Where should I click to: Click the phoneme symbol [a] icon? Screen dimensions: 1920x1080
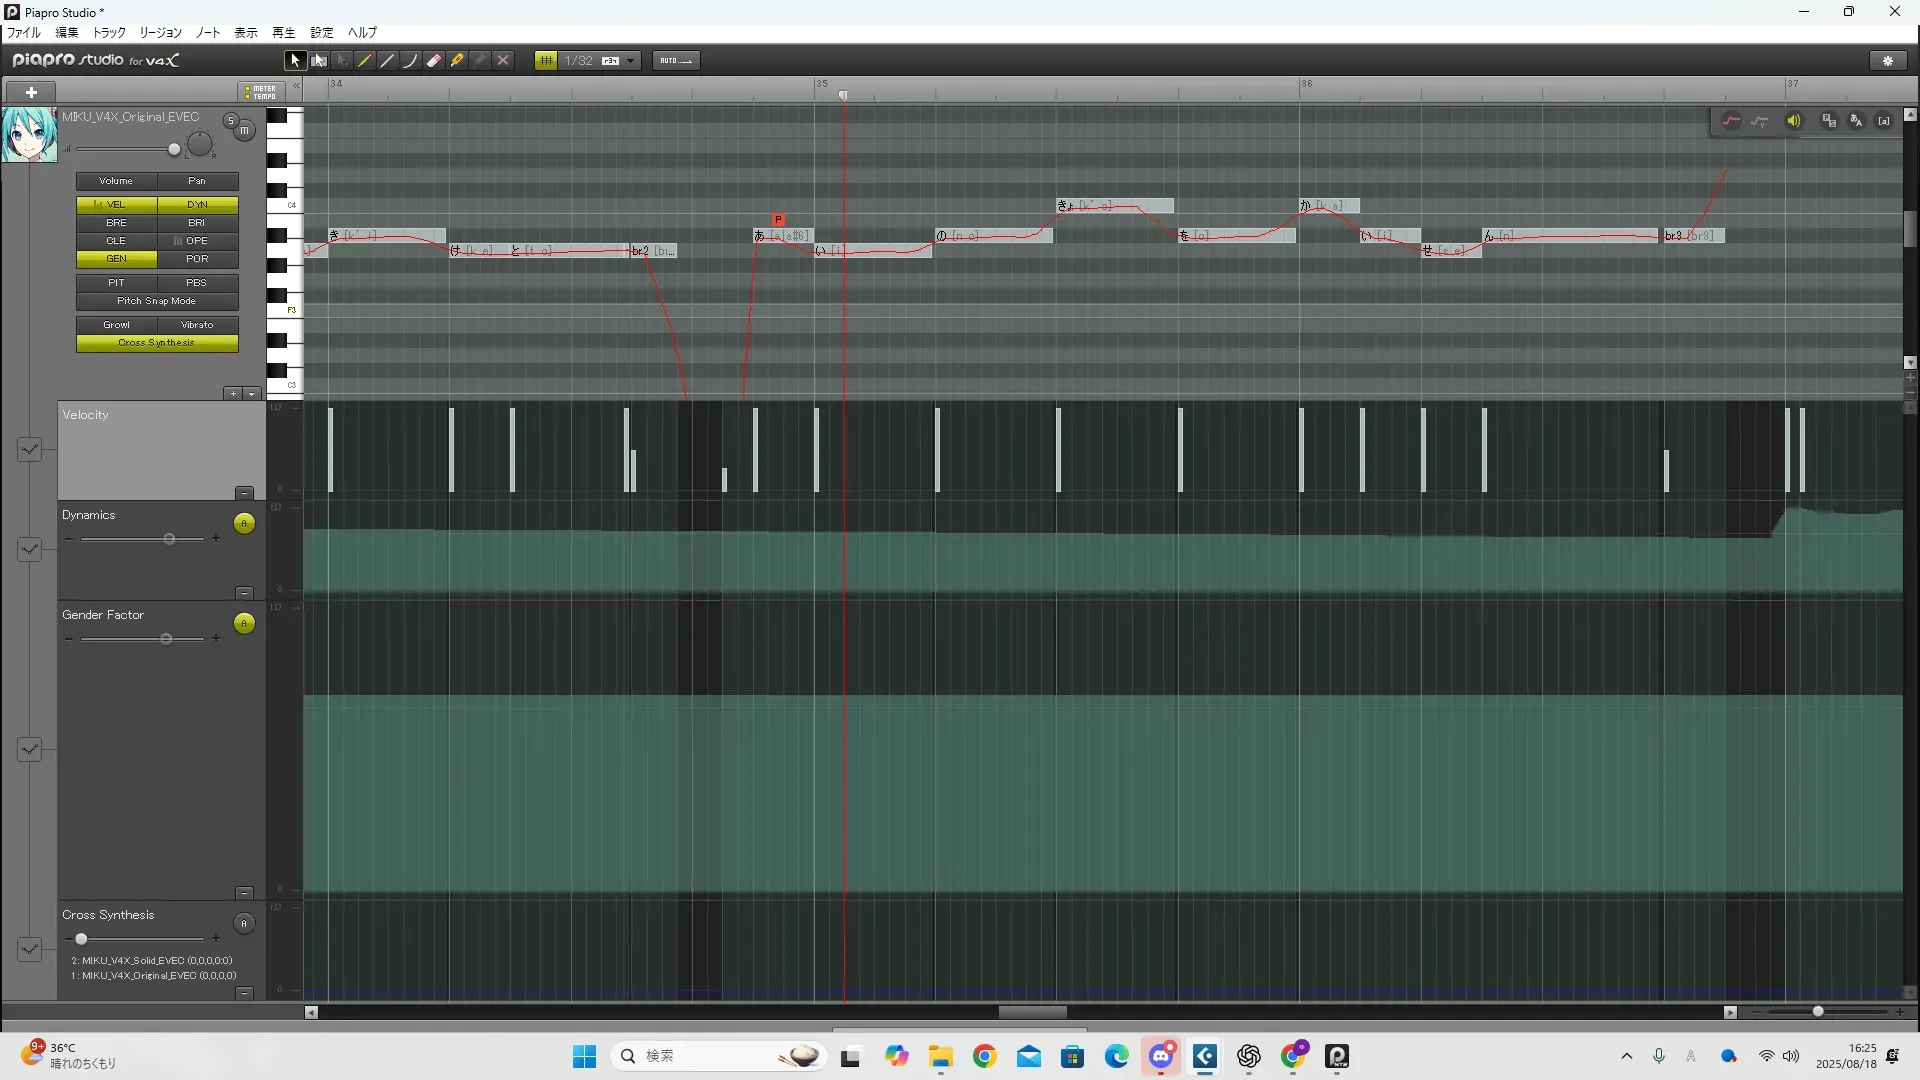coord(1884,121)
